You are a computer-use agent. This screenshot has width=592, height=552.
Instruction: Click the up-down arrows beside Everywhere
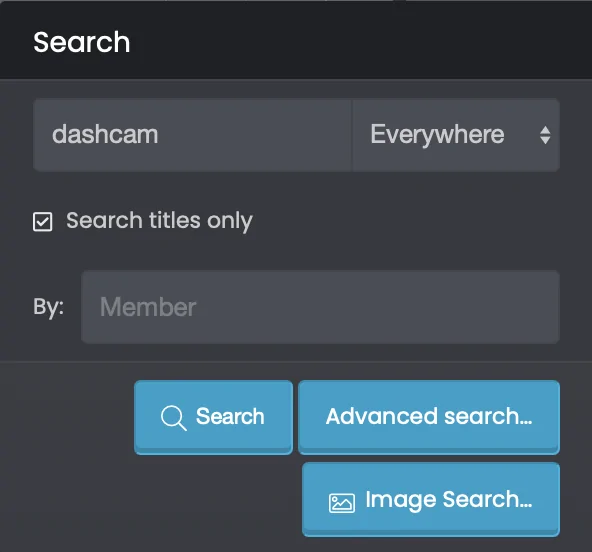545,135
